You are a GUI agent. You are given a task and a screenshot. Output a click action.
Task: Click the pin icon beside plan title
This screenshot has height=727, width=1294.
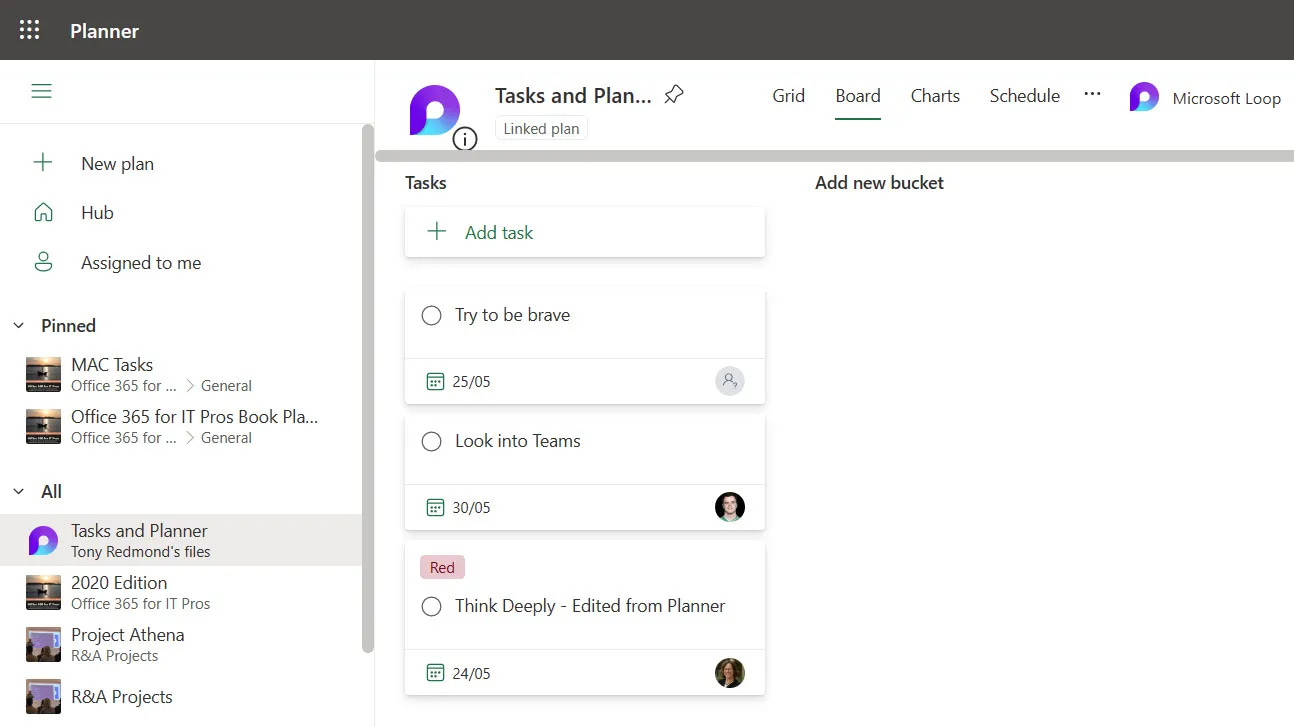[674, 95]
